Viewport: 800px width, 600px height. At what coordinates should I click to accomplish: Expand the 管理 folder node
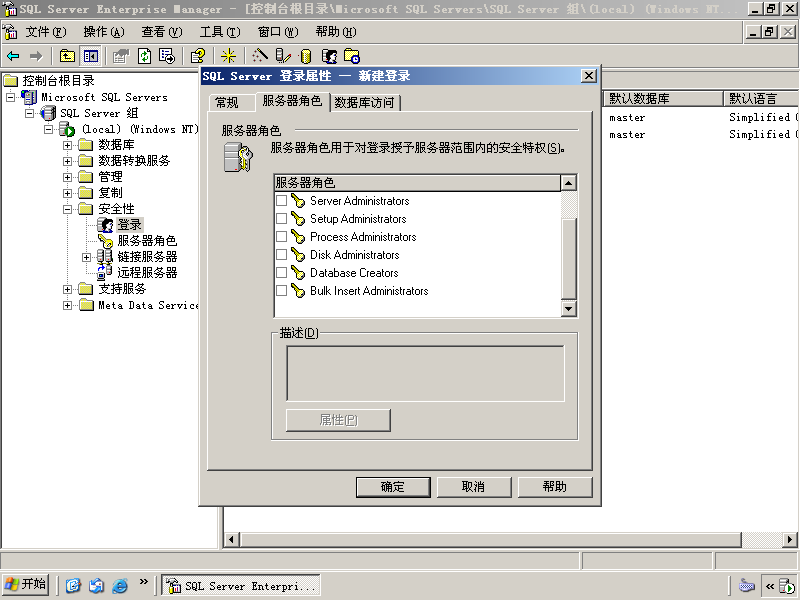tap(67, 177)
